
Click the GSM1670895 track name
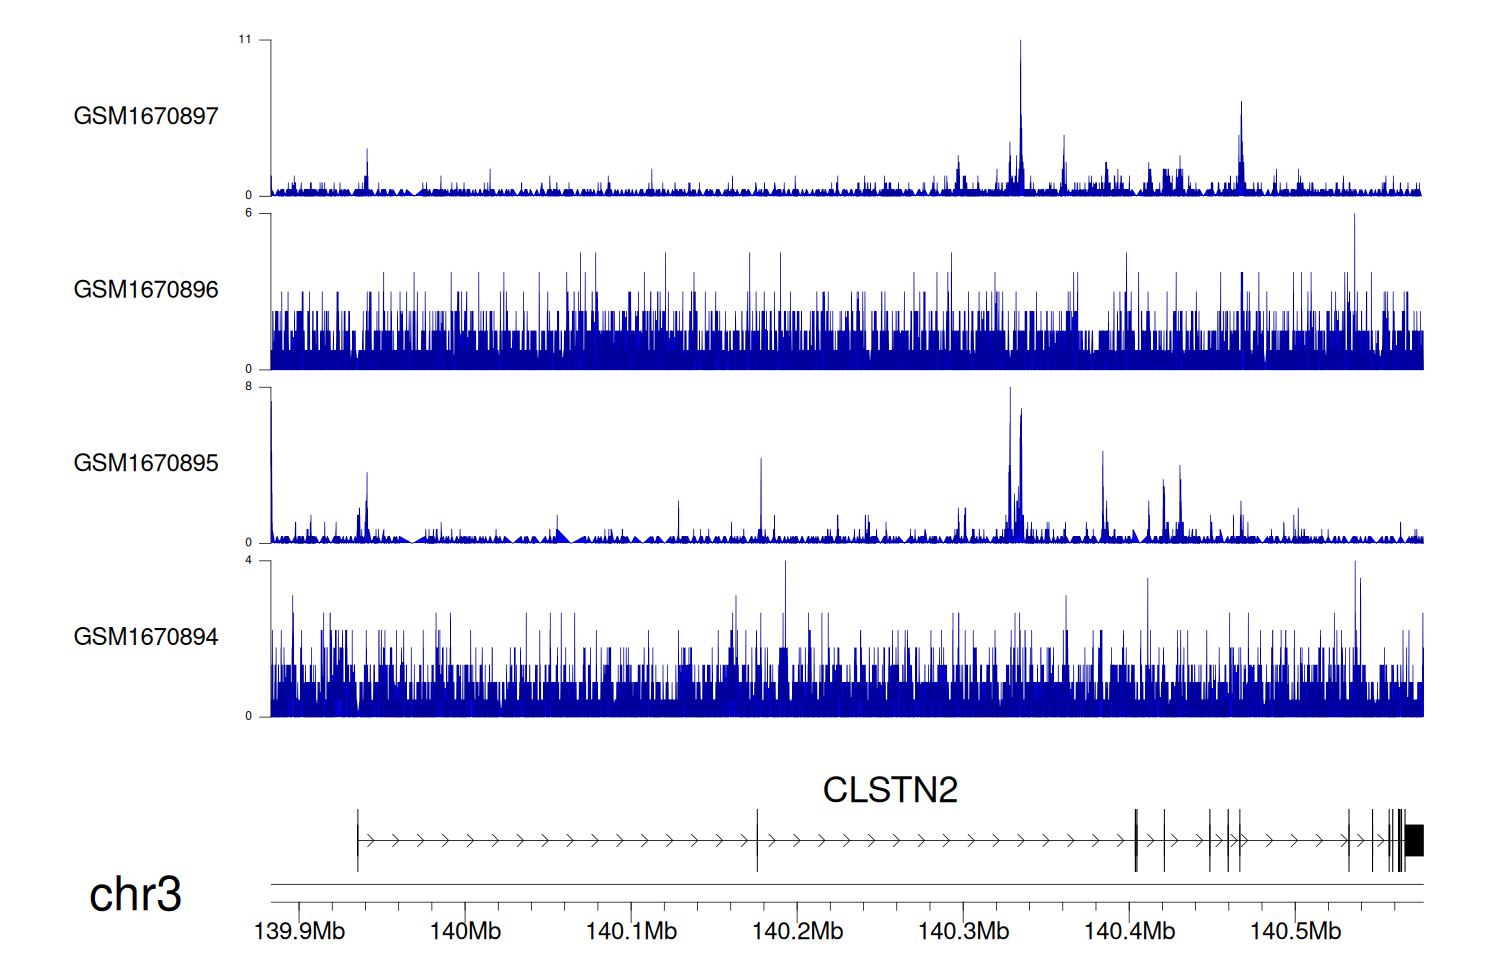146,463
